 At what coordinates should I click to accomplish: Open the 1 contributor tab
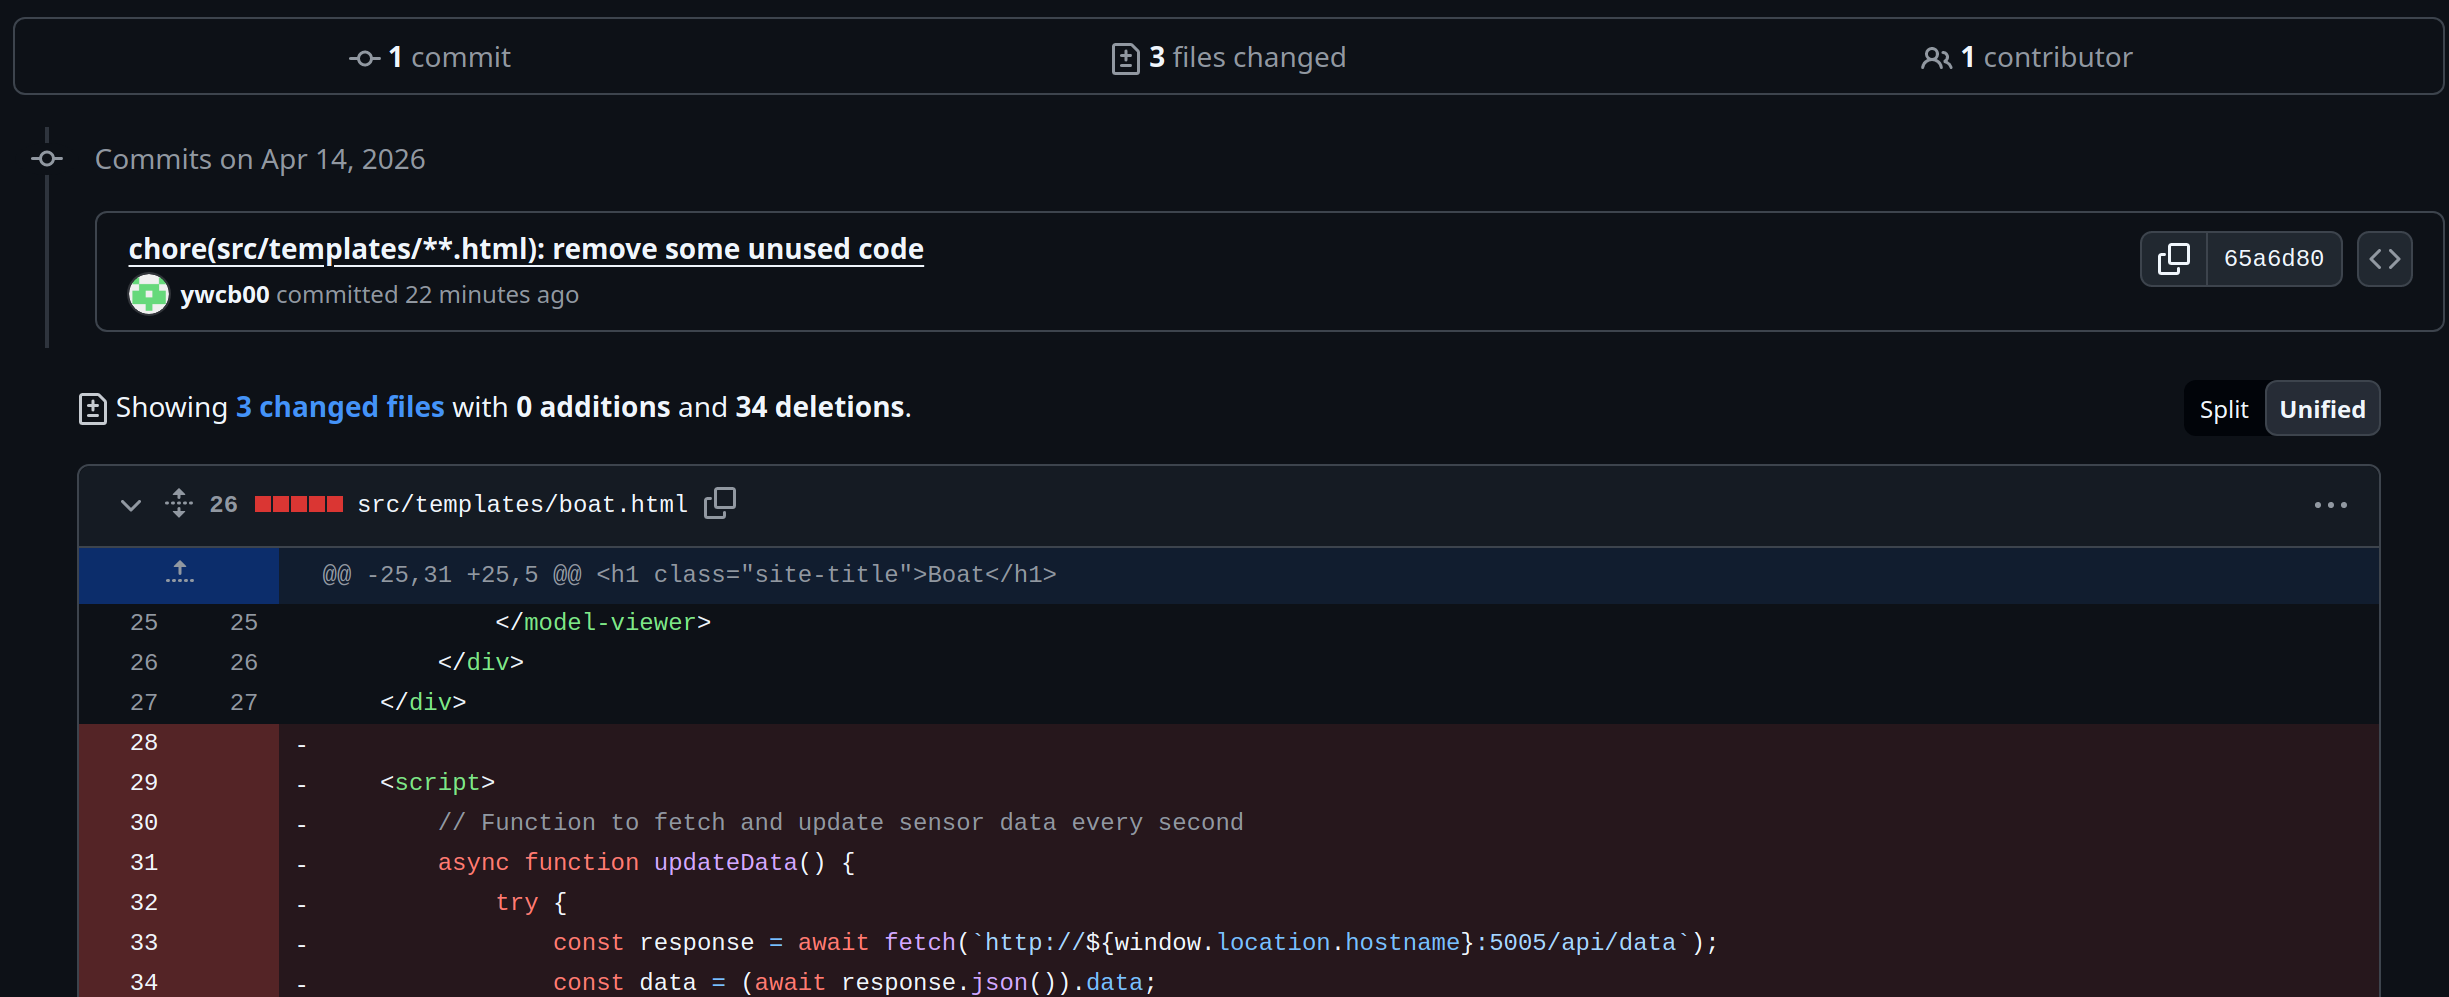[x=2026, y=58]
